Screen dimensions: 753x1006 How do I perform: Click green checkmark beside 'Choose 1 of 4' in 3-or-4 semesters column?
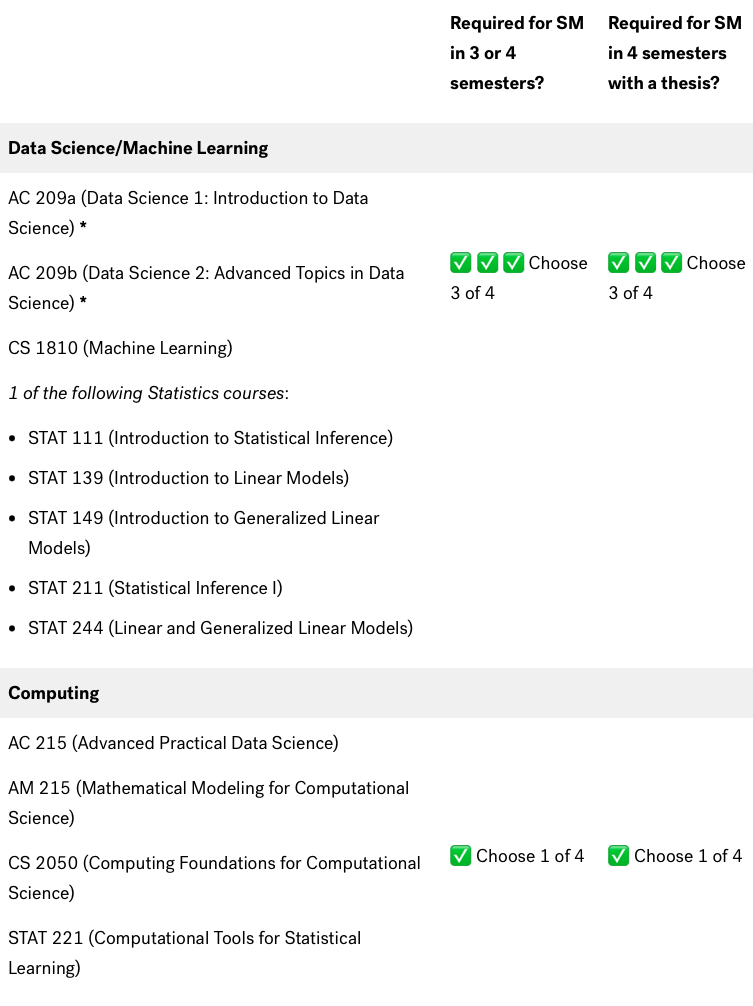(x=461, y=855)
